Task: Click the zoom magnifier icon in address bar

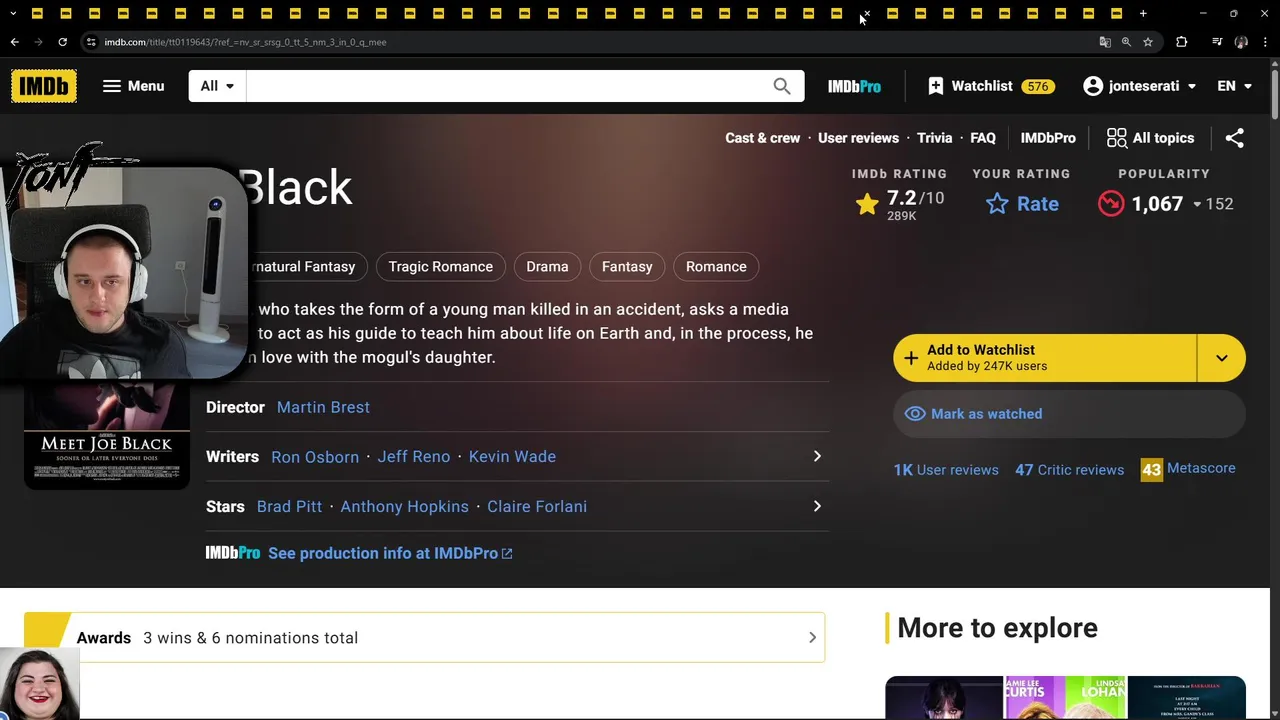Action: (x=1126, y=42)
